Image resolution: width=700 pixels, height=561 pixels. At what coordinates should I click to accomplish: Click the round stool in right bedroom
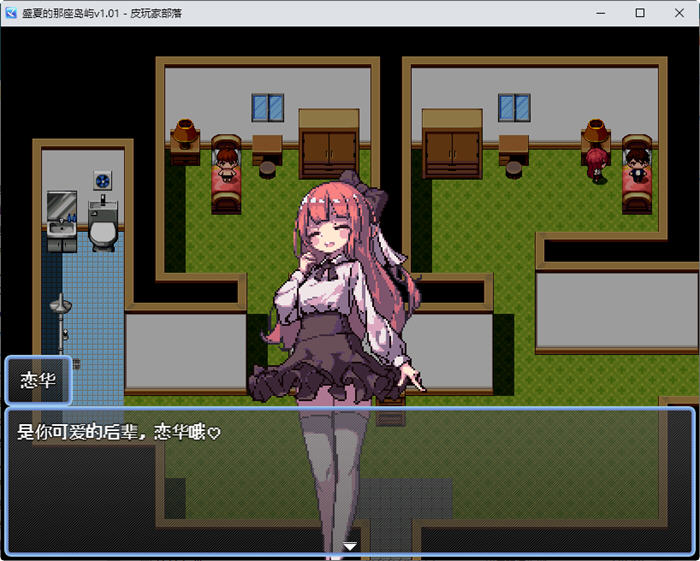[x=513, y=170]
